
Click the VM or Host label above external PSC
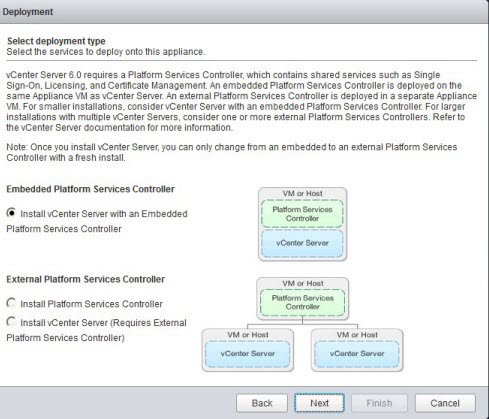coord(303,283)
